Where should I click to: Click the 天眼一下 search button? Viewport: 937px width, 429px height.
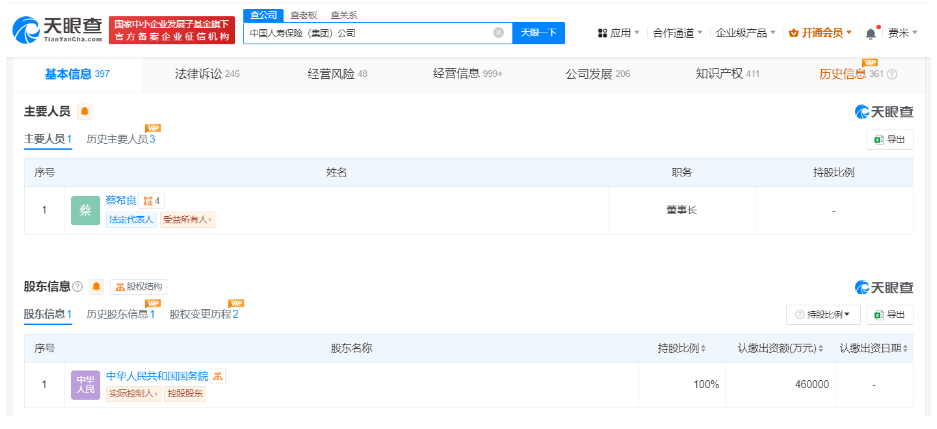pos(538,33)
